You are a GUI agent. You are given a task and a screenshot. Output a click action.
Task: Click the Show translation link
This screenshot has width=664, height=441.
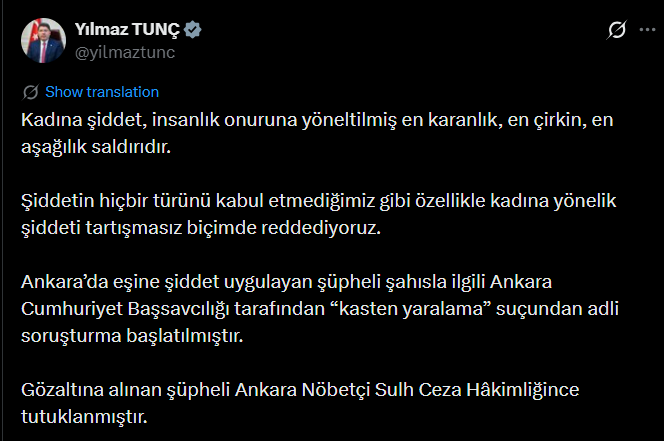[102, 92]
